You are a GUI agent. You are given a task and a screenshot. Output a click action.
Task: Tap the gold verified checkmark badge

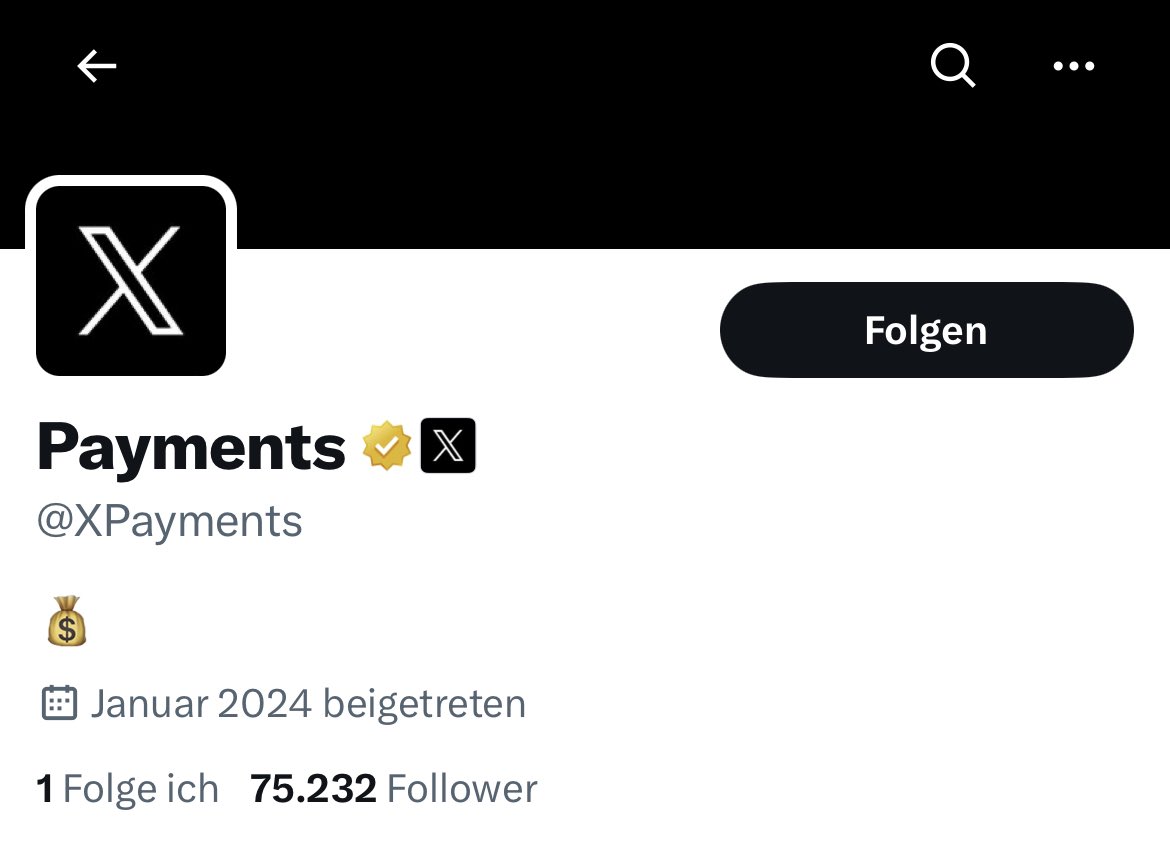click(x=387, y=446)
